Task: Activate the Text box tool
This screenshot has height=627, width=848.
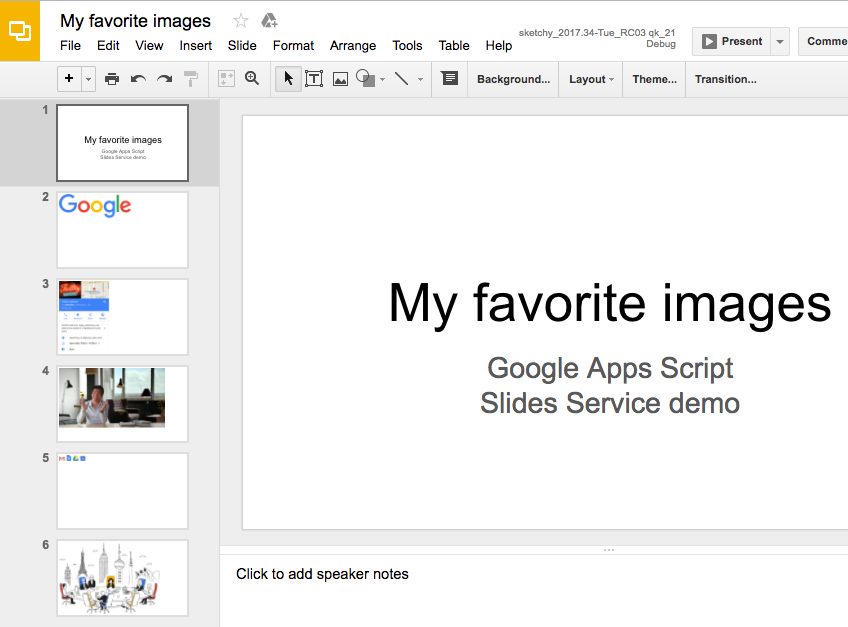Action: tap(314, 79)
